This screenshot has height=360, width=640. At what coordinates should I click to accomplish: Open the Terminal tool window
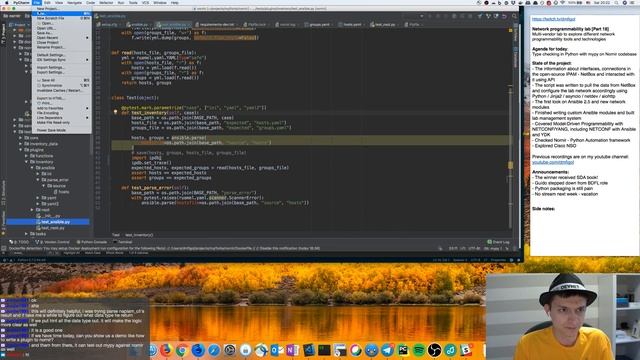coord(122,242)
